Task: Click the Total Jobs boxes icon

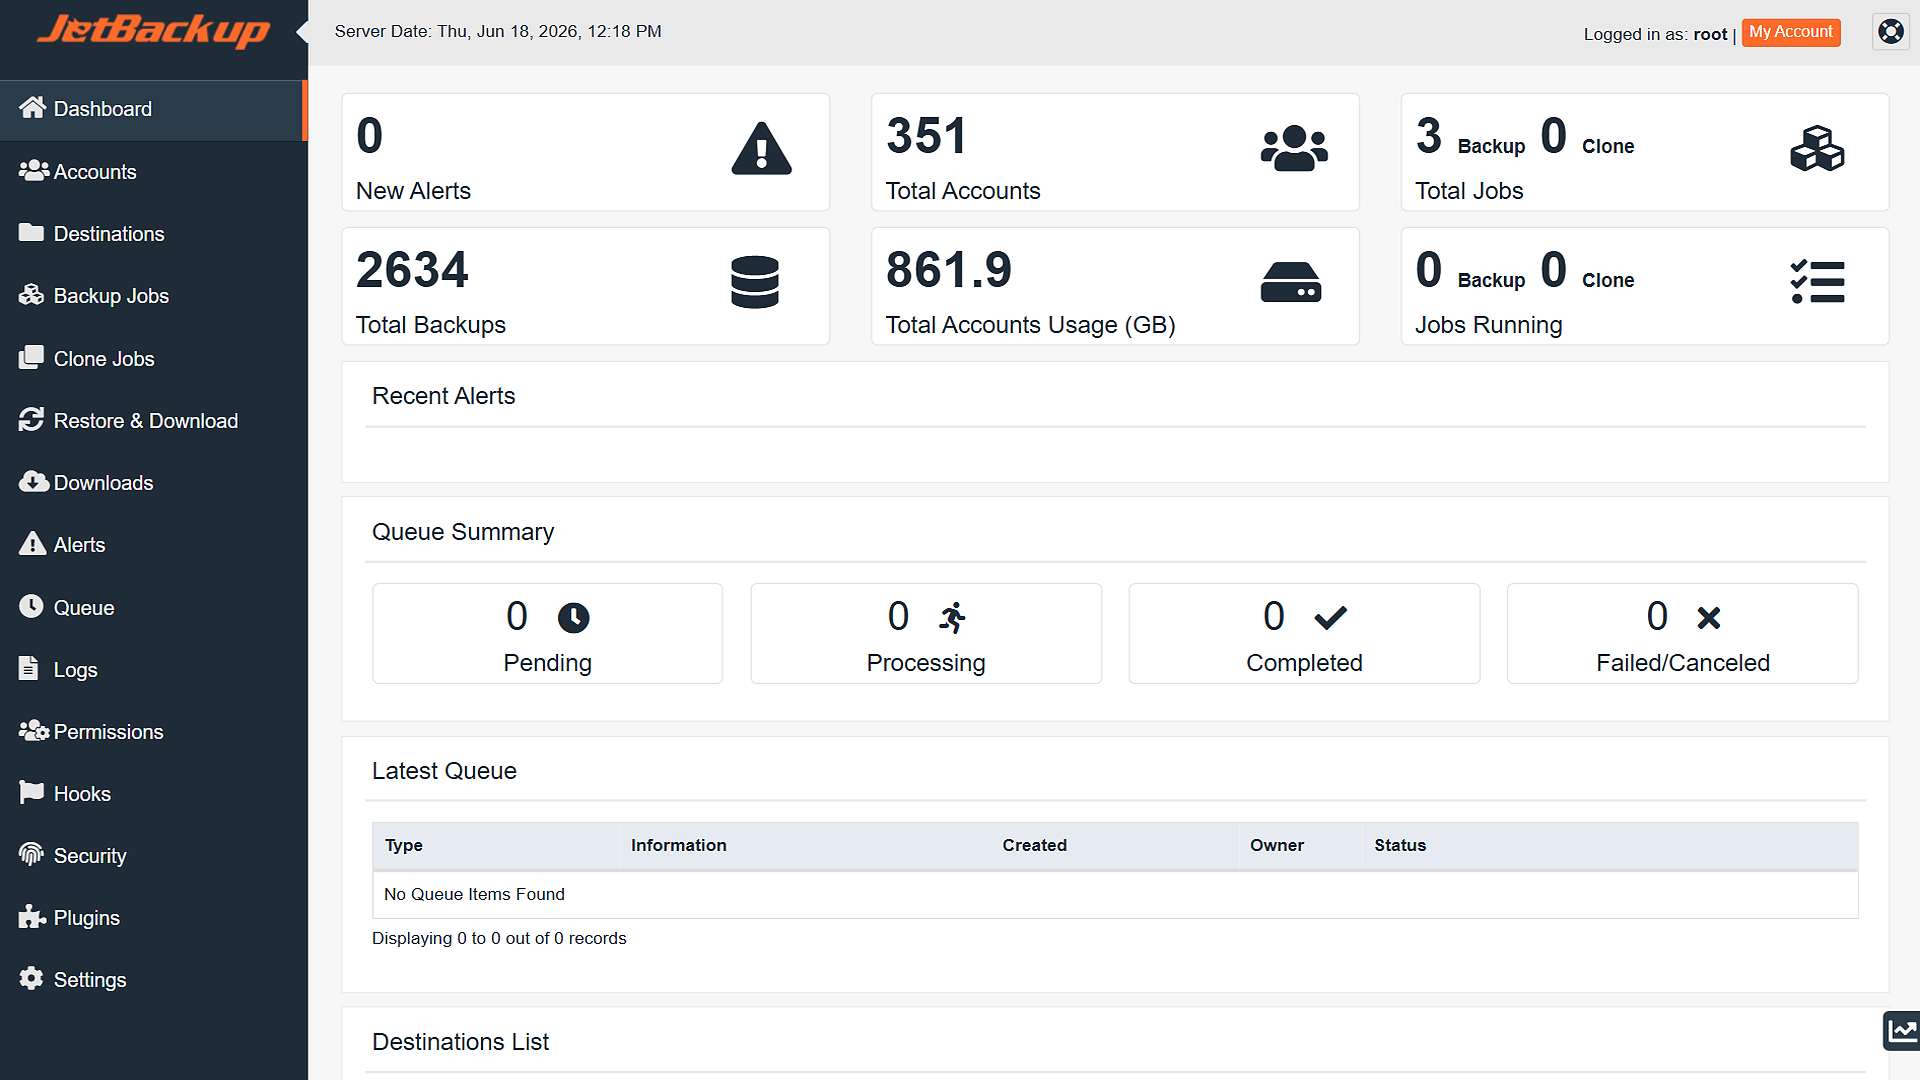Action: 1817,149
